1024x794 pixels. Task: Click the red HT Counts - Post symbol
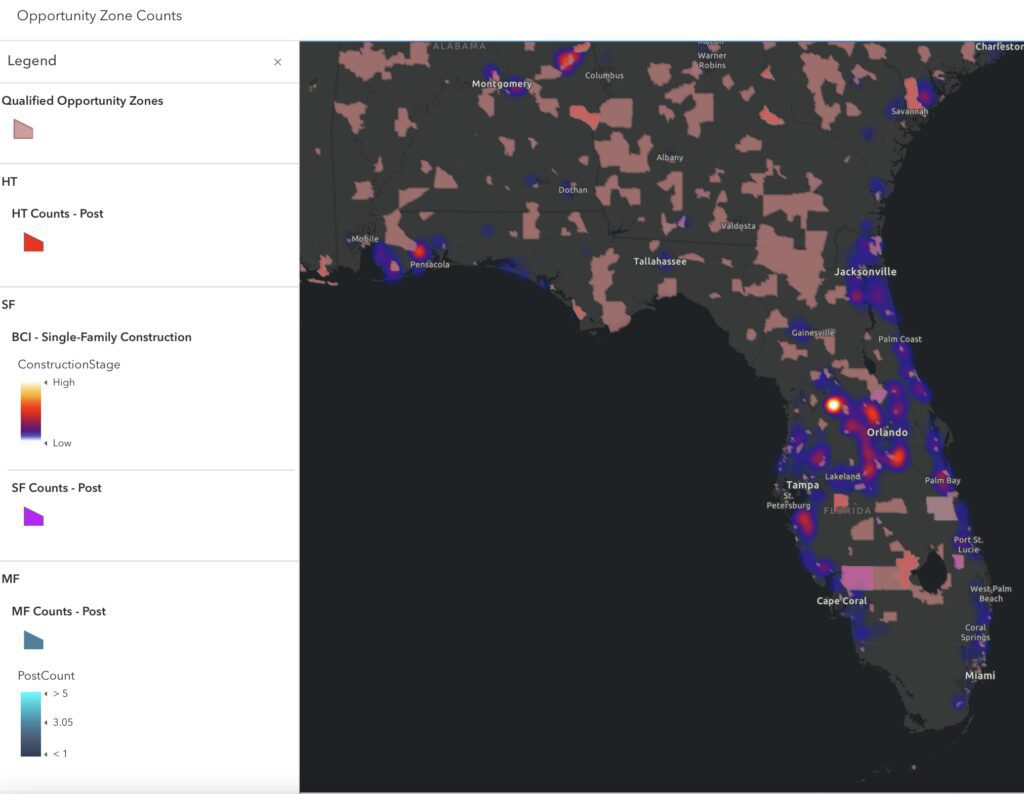pos(33,242)
